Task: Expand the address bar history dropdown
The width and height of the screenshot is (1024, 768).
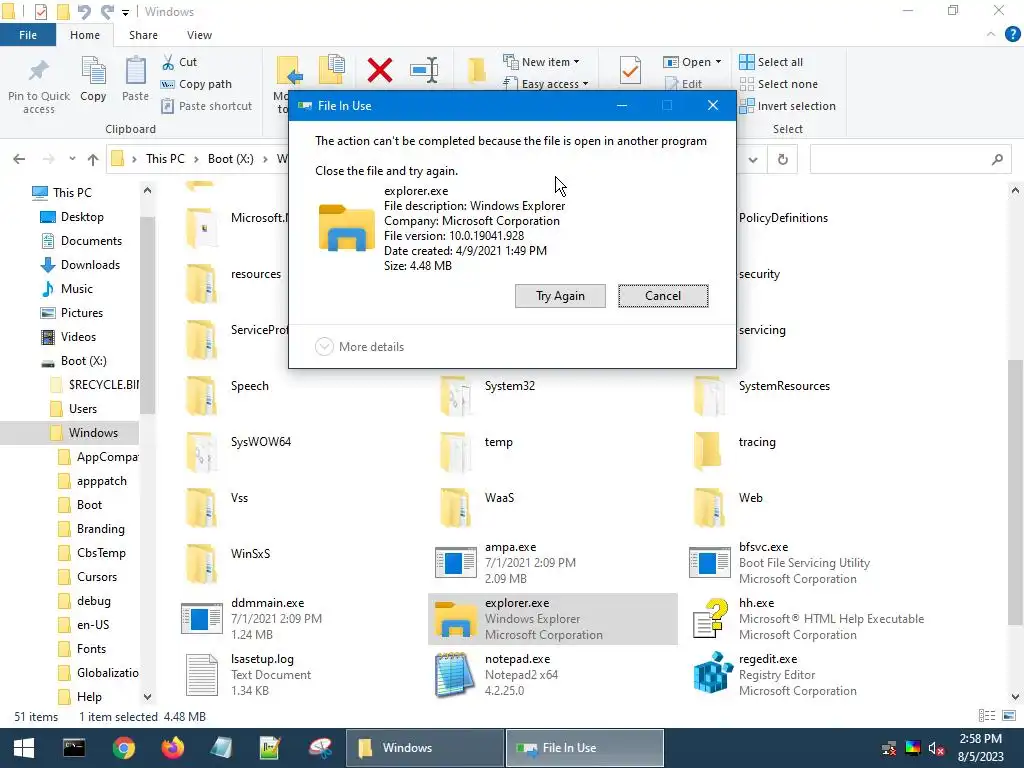Action: click(x=753, y=159)
